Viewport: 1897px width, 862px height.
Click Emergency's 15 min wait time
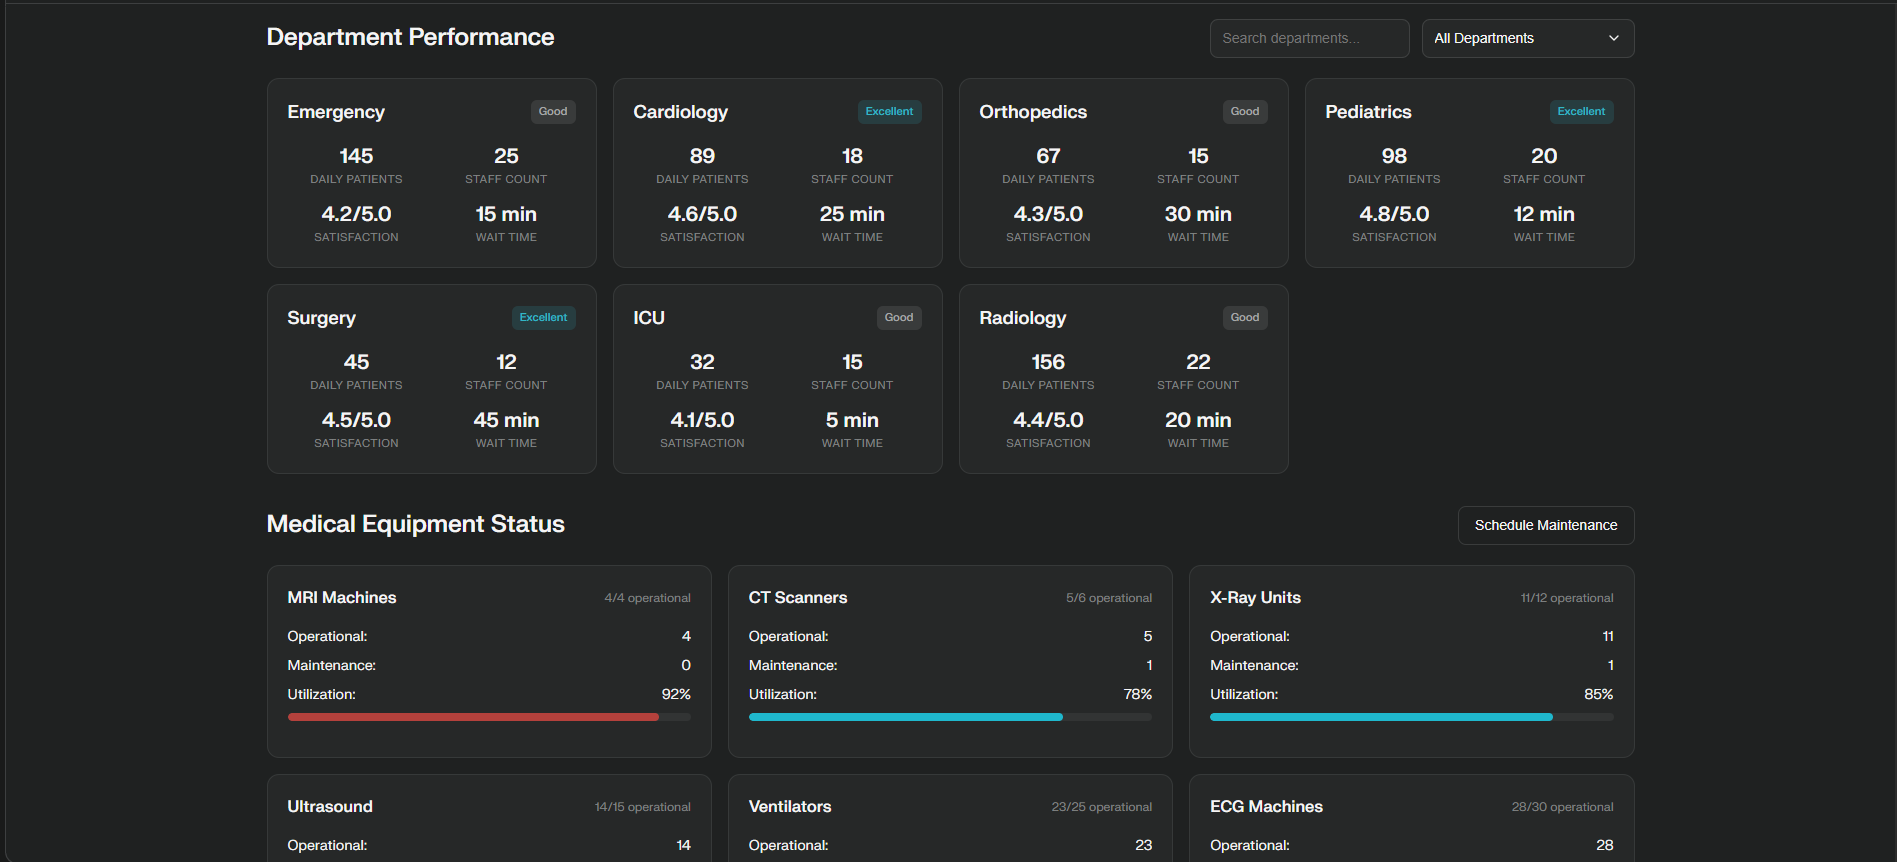pyautogui.click(x=506, y=214)
